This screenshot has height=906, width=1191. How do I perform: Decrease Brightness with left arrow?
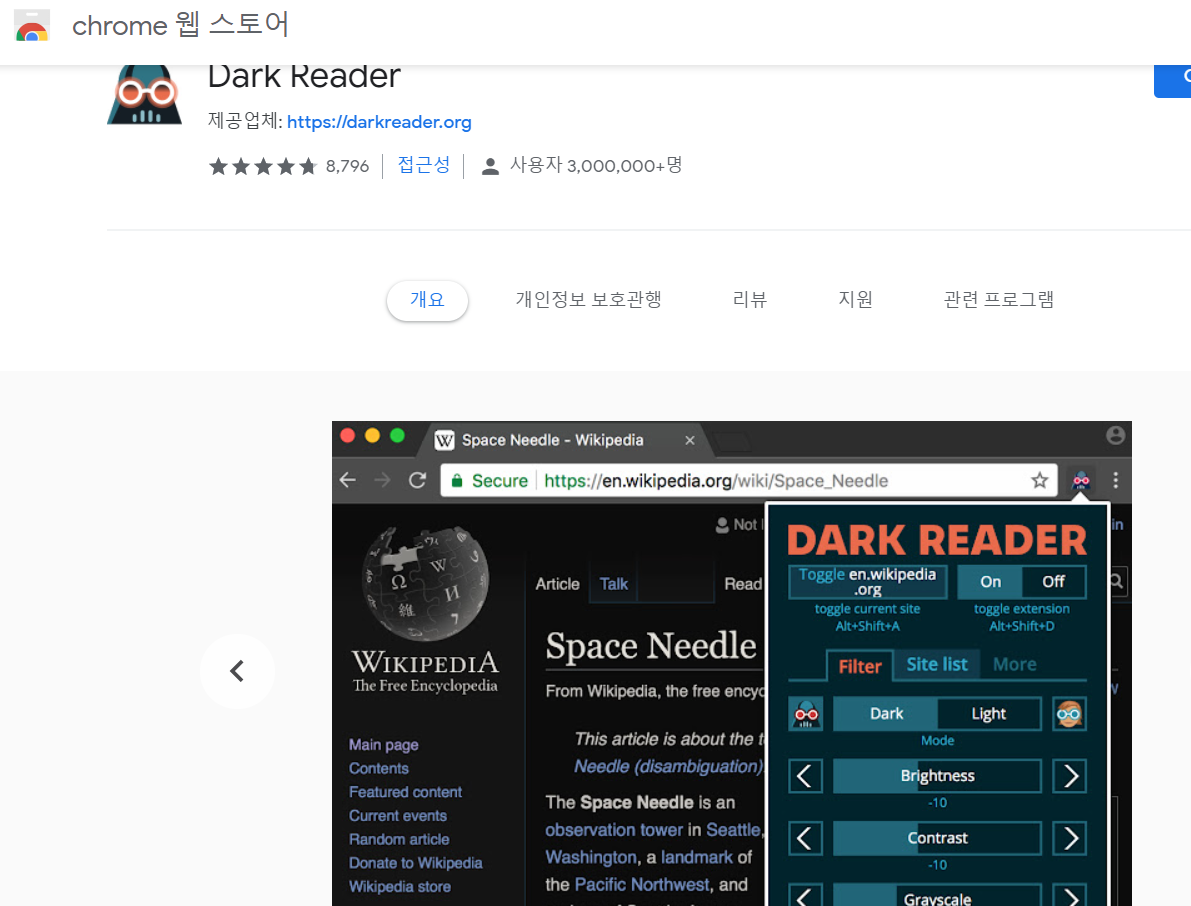(x=805, y=776)
